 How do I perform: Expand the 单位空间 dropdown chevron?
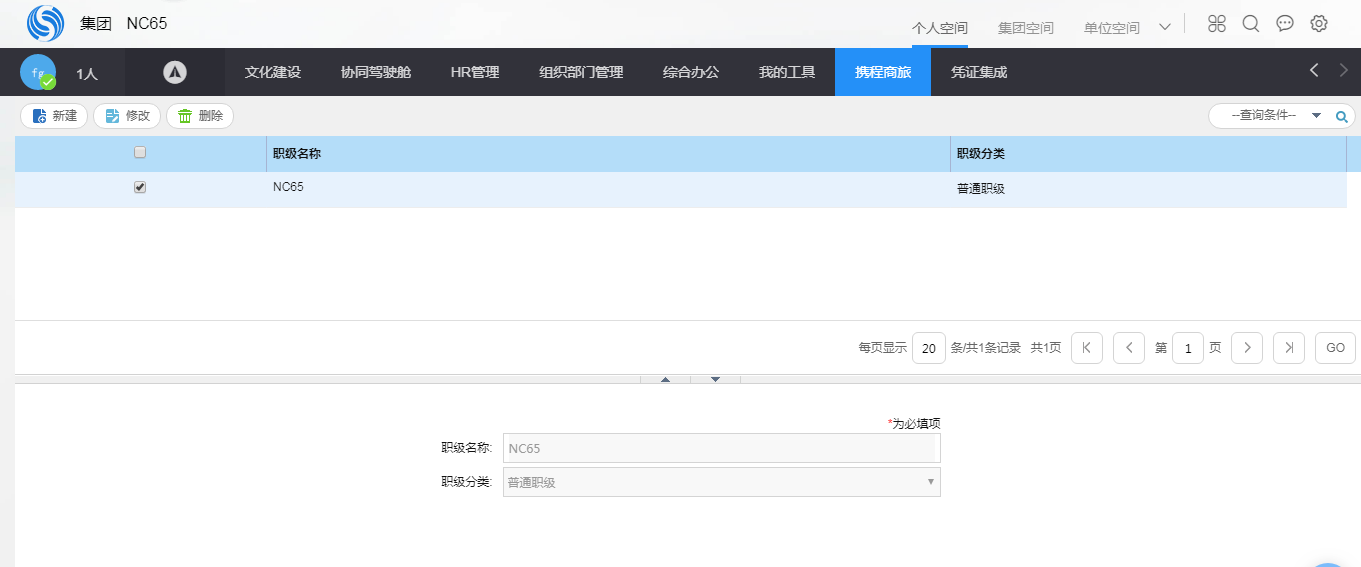click(1164, 27)
